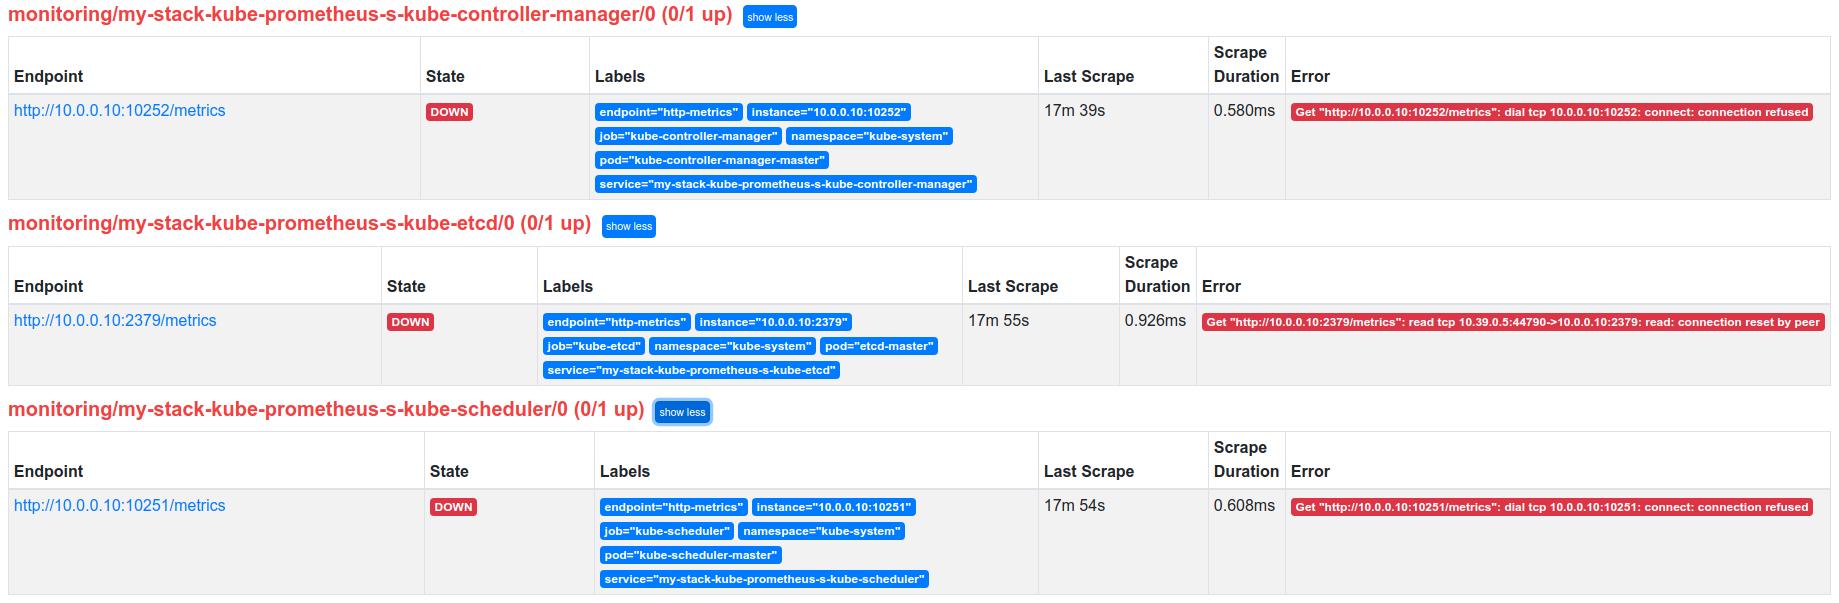The height and width of the screenshot is (603, 1839).
Task: Click the DOWN state badge for kube-controller-manager
Action: (x=449, y=112)
